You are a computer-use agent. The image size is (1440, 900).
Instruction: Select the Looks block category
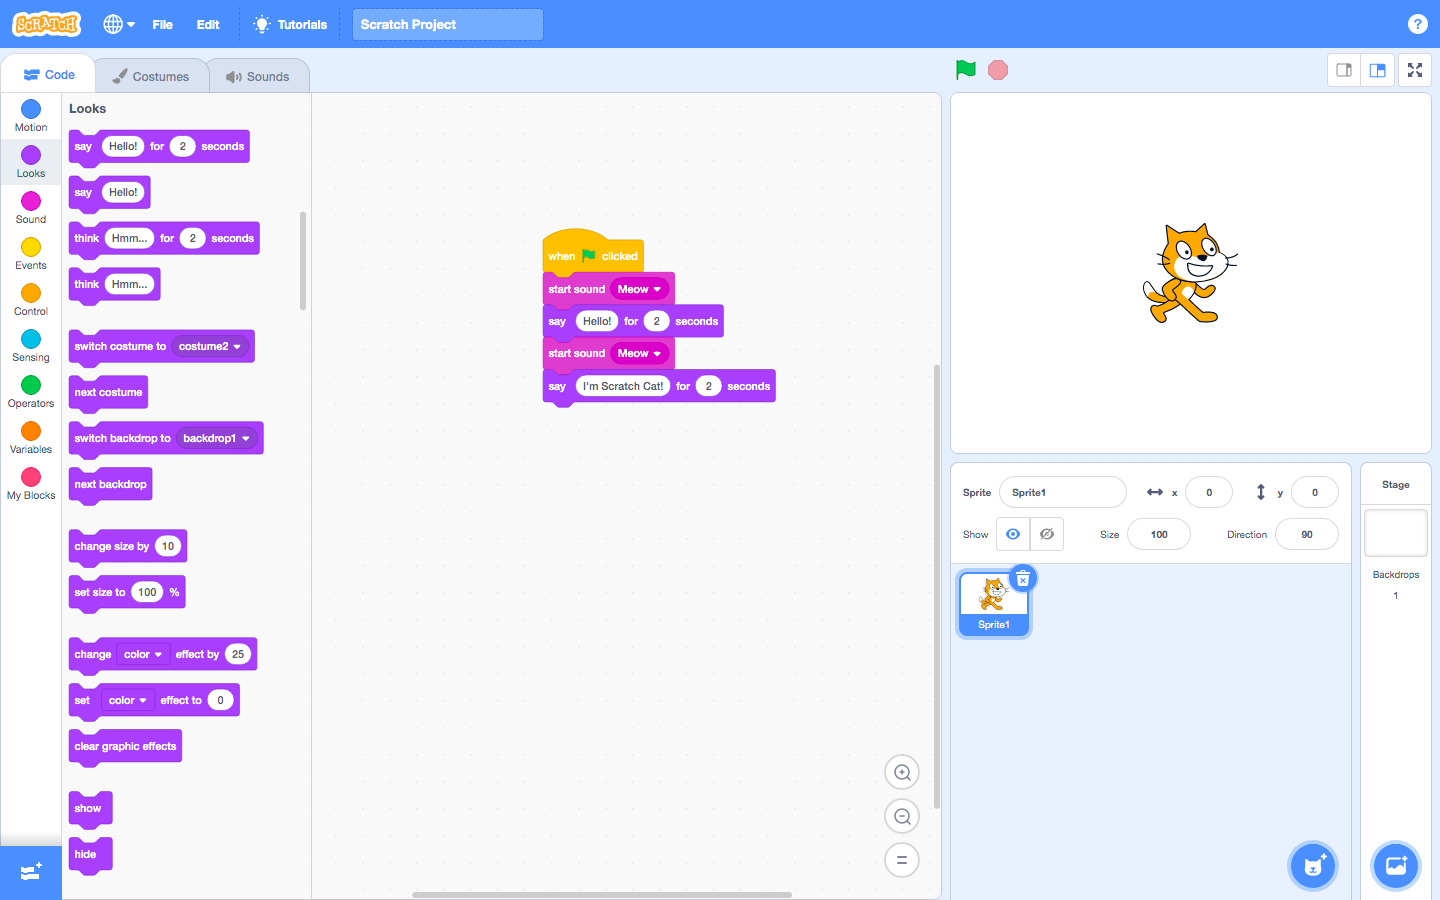click(x=31, y=162)
